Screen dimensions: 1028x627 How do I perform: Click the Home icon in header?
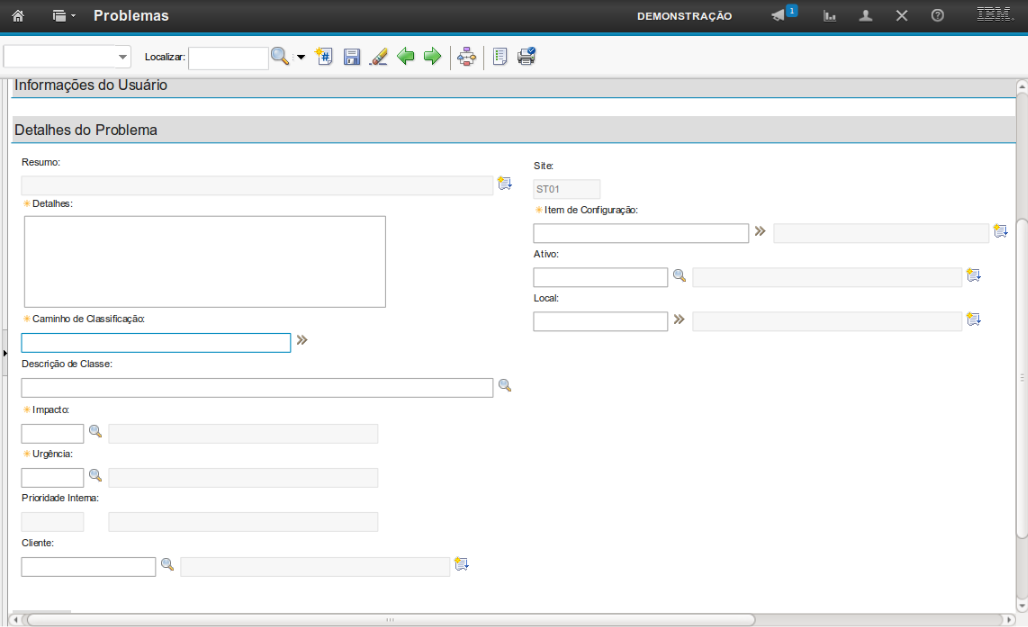tap(18, 16)
